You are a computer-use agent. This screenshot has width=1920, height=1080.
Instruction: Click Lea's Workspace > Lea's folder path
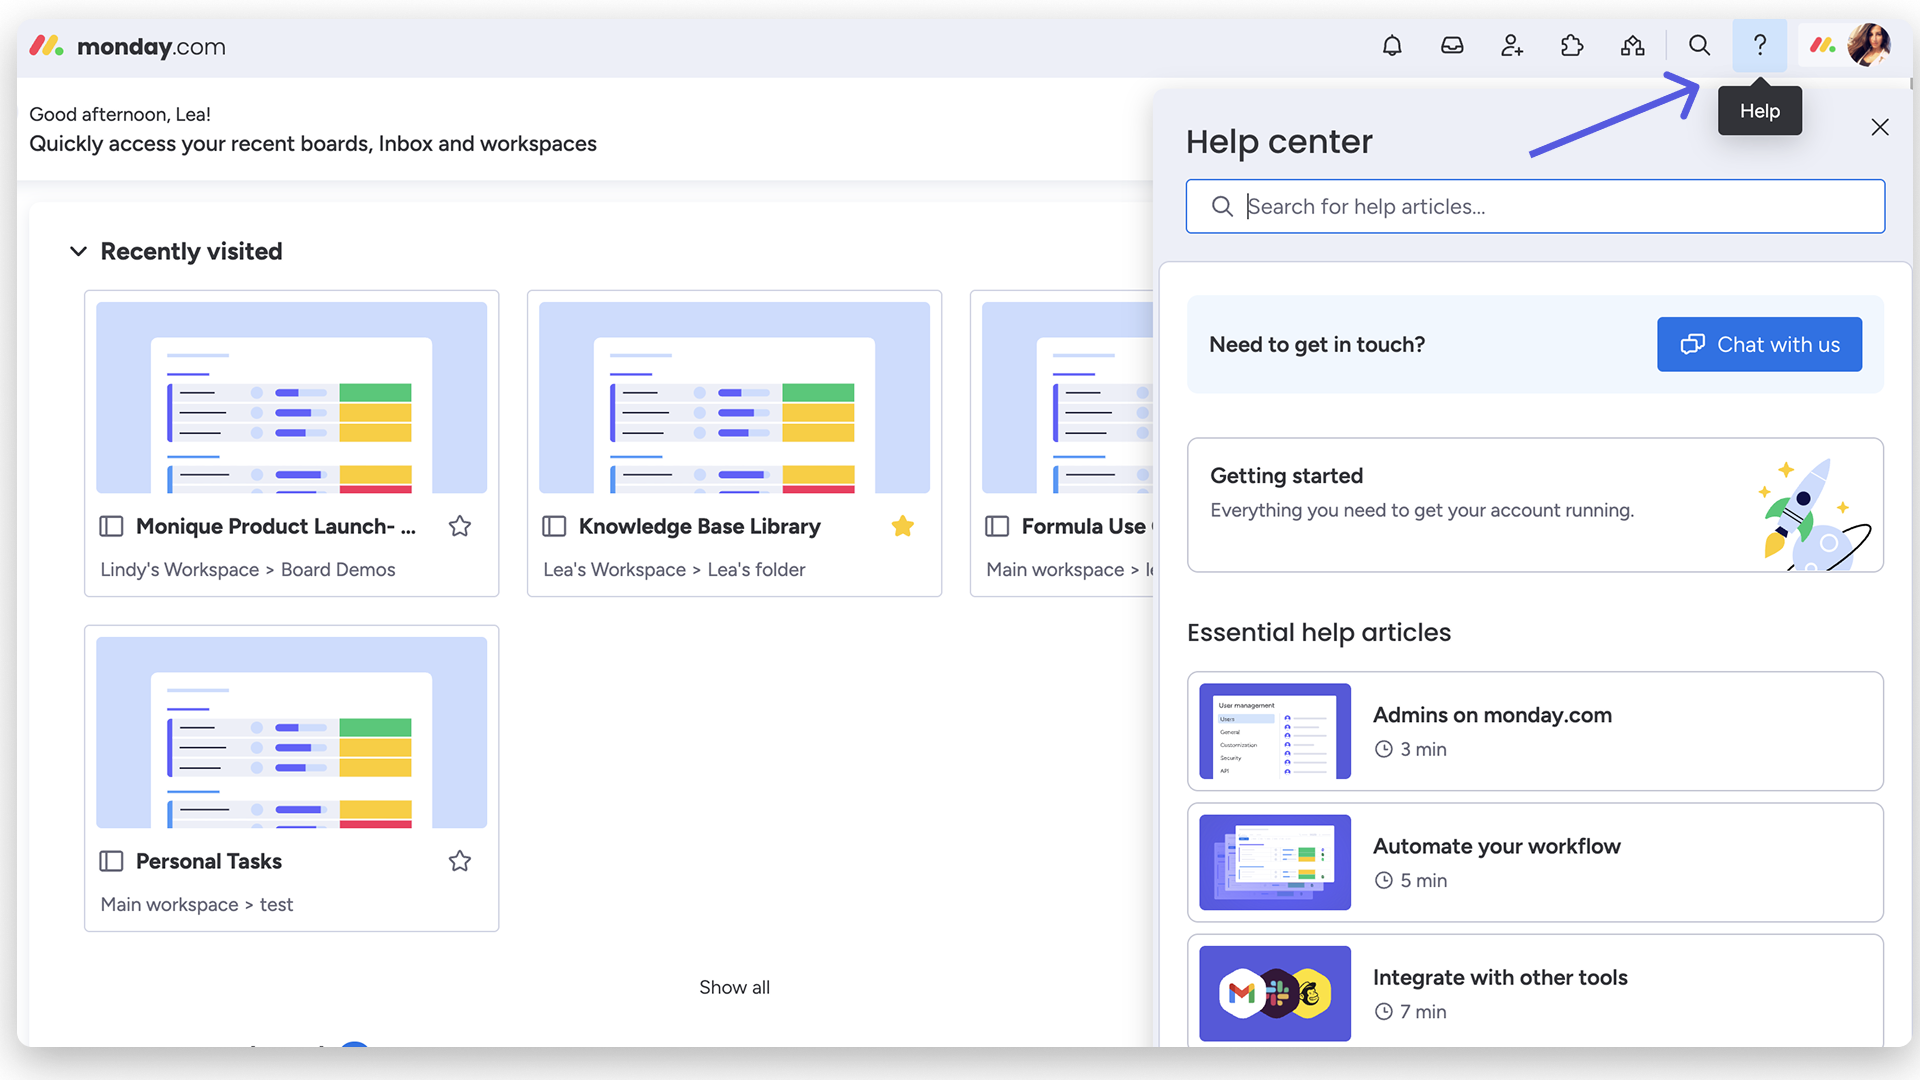[674, 569]
